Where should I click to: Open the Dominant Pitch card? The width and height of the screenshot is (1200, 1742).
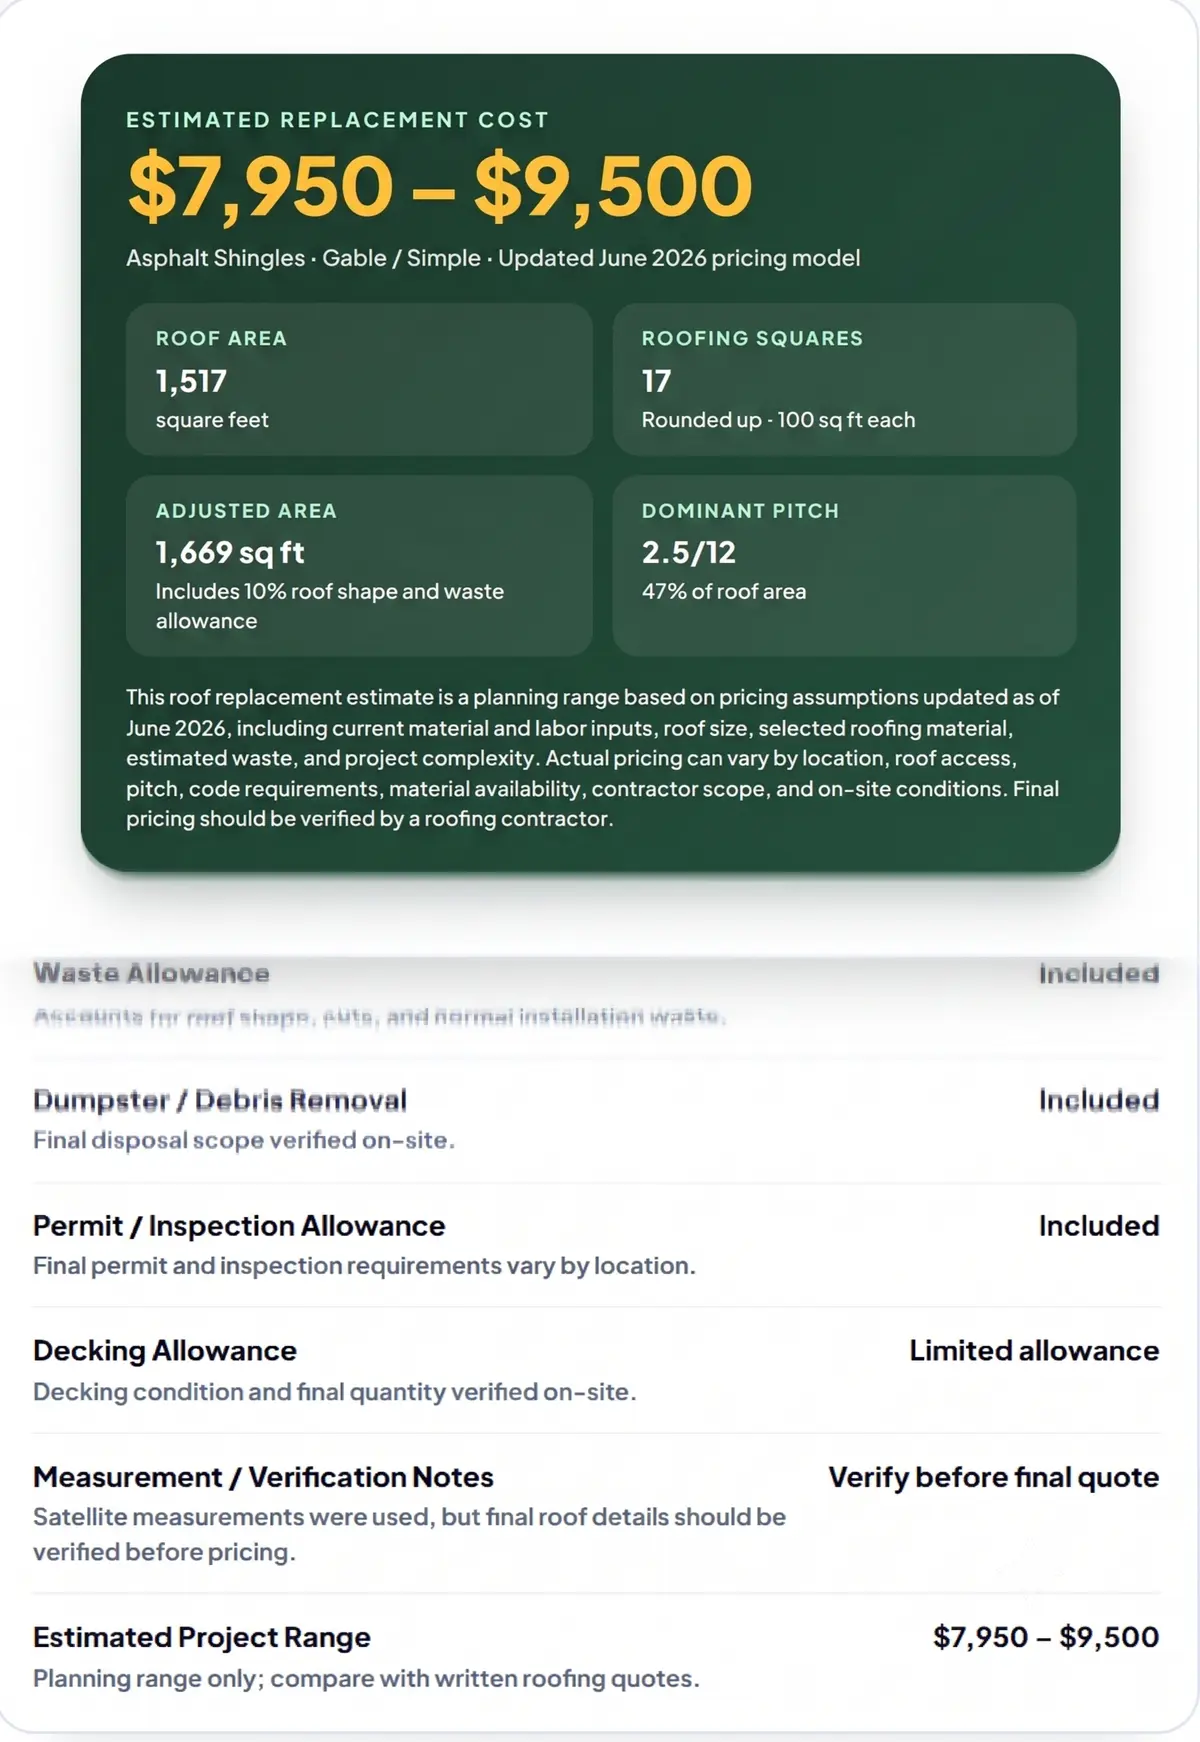click(844, 566)
